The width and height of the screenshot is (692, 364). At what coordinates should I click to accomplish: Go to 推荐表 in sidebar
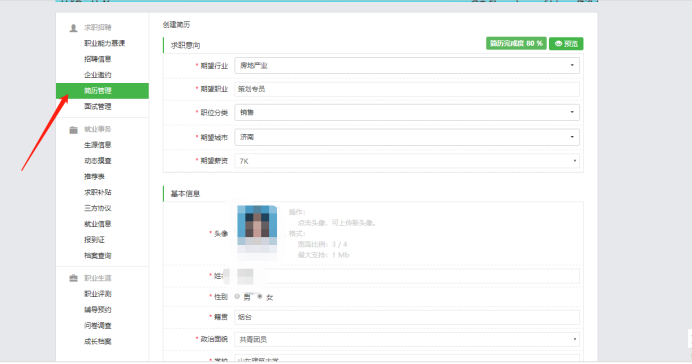click(x=94, y=177)
